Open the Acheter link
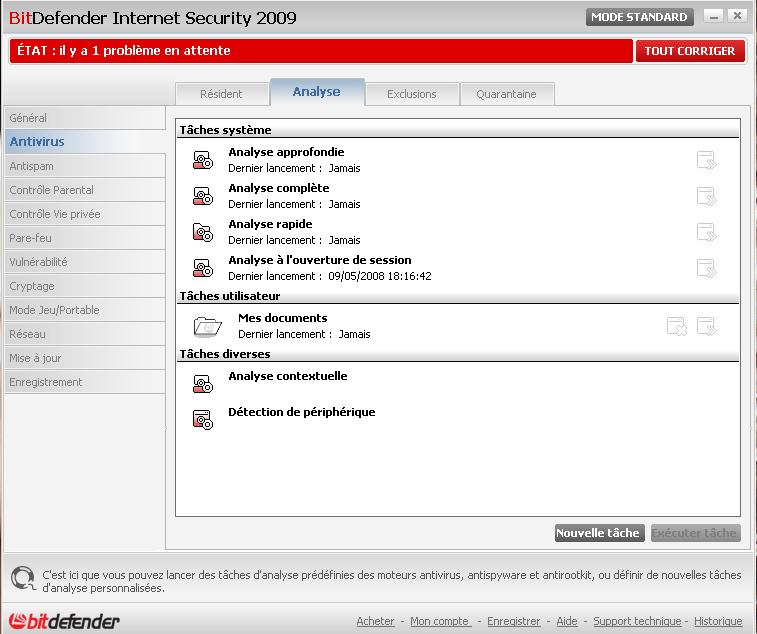This screenshot has width=757, height=634. (x=375, y=621)
